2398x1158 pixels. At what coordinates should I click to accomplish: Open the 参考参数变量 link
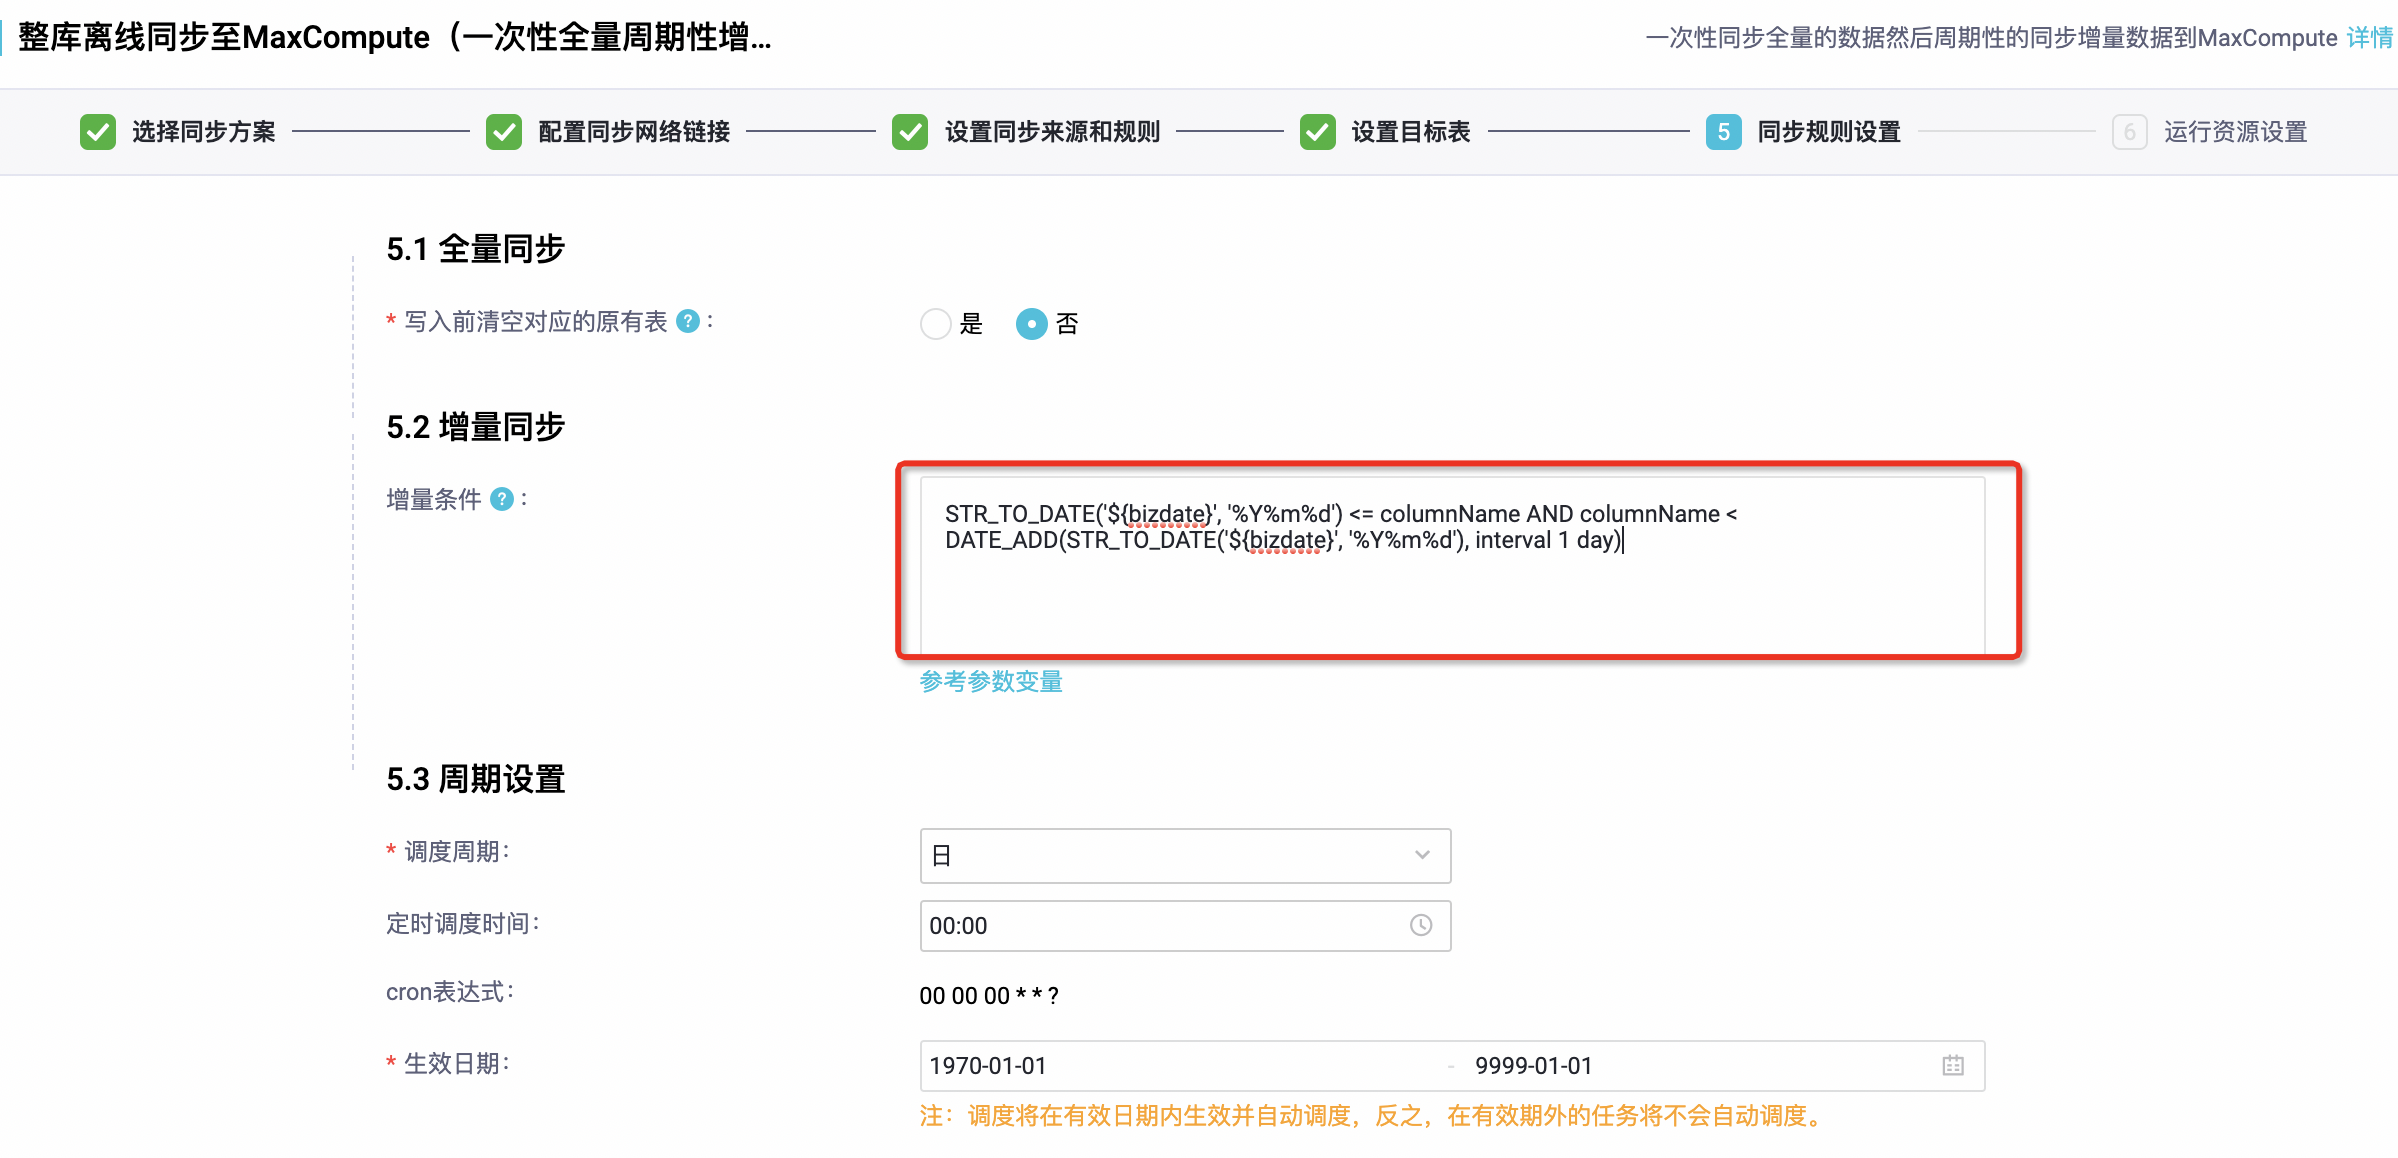pyautogui.click(x=991, y=681)
